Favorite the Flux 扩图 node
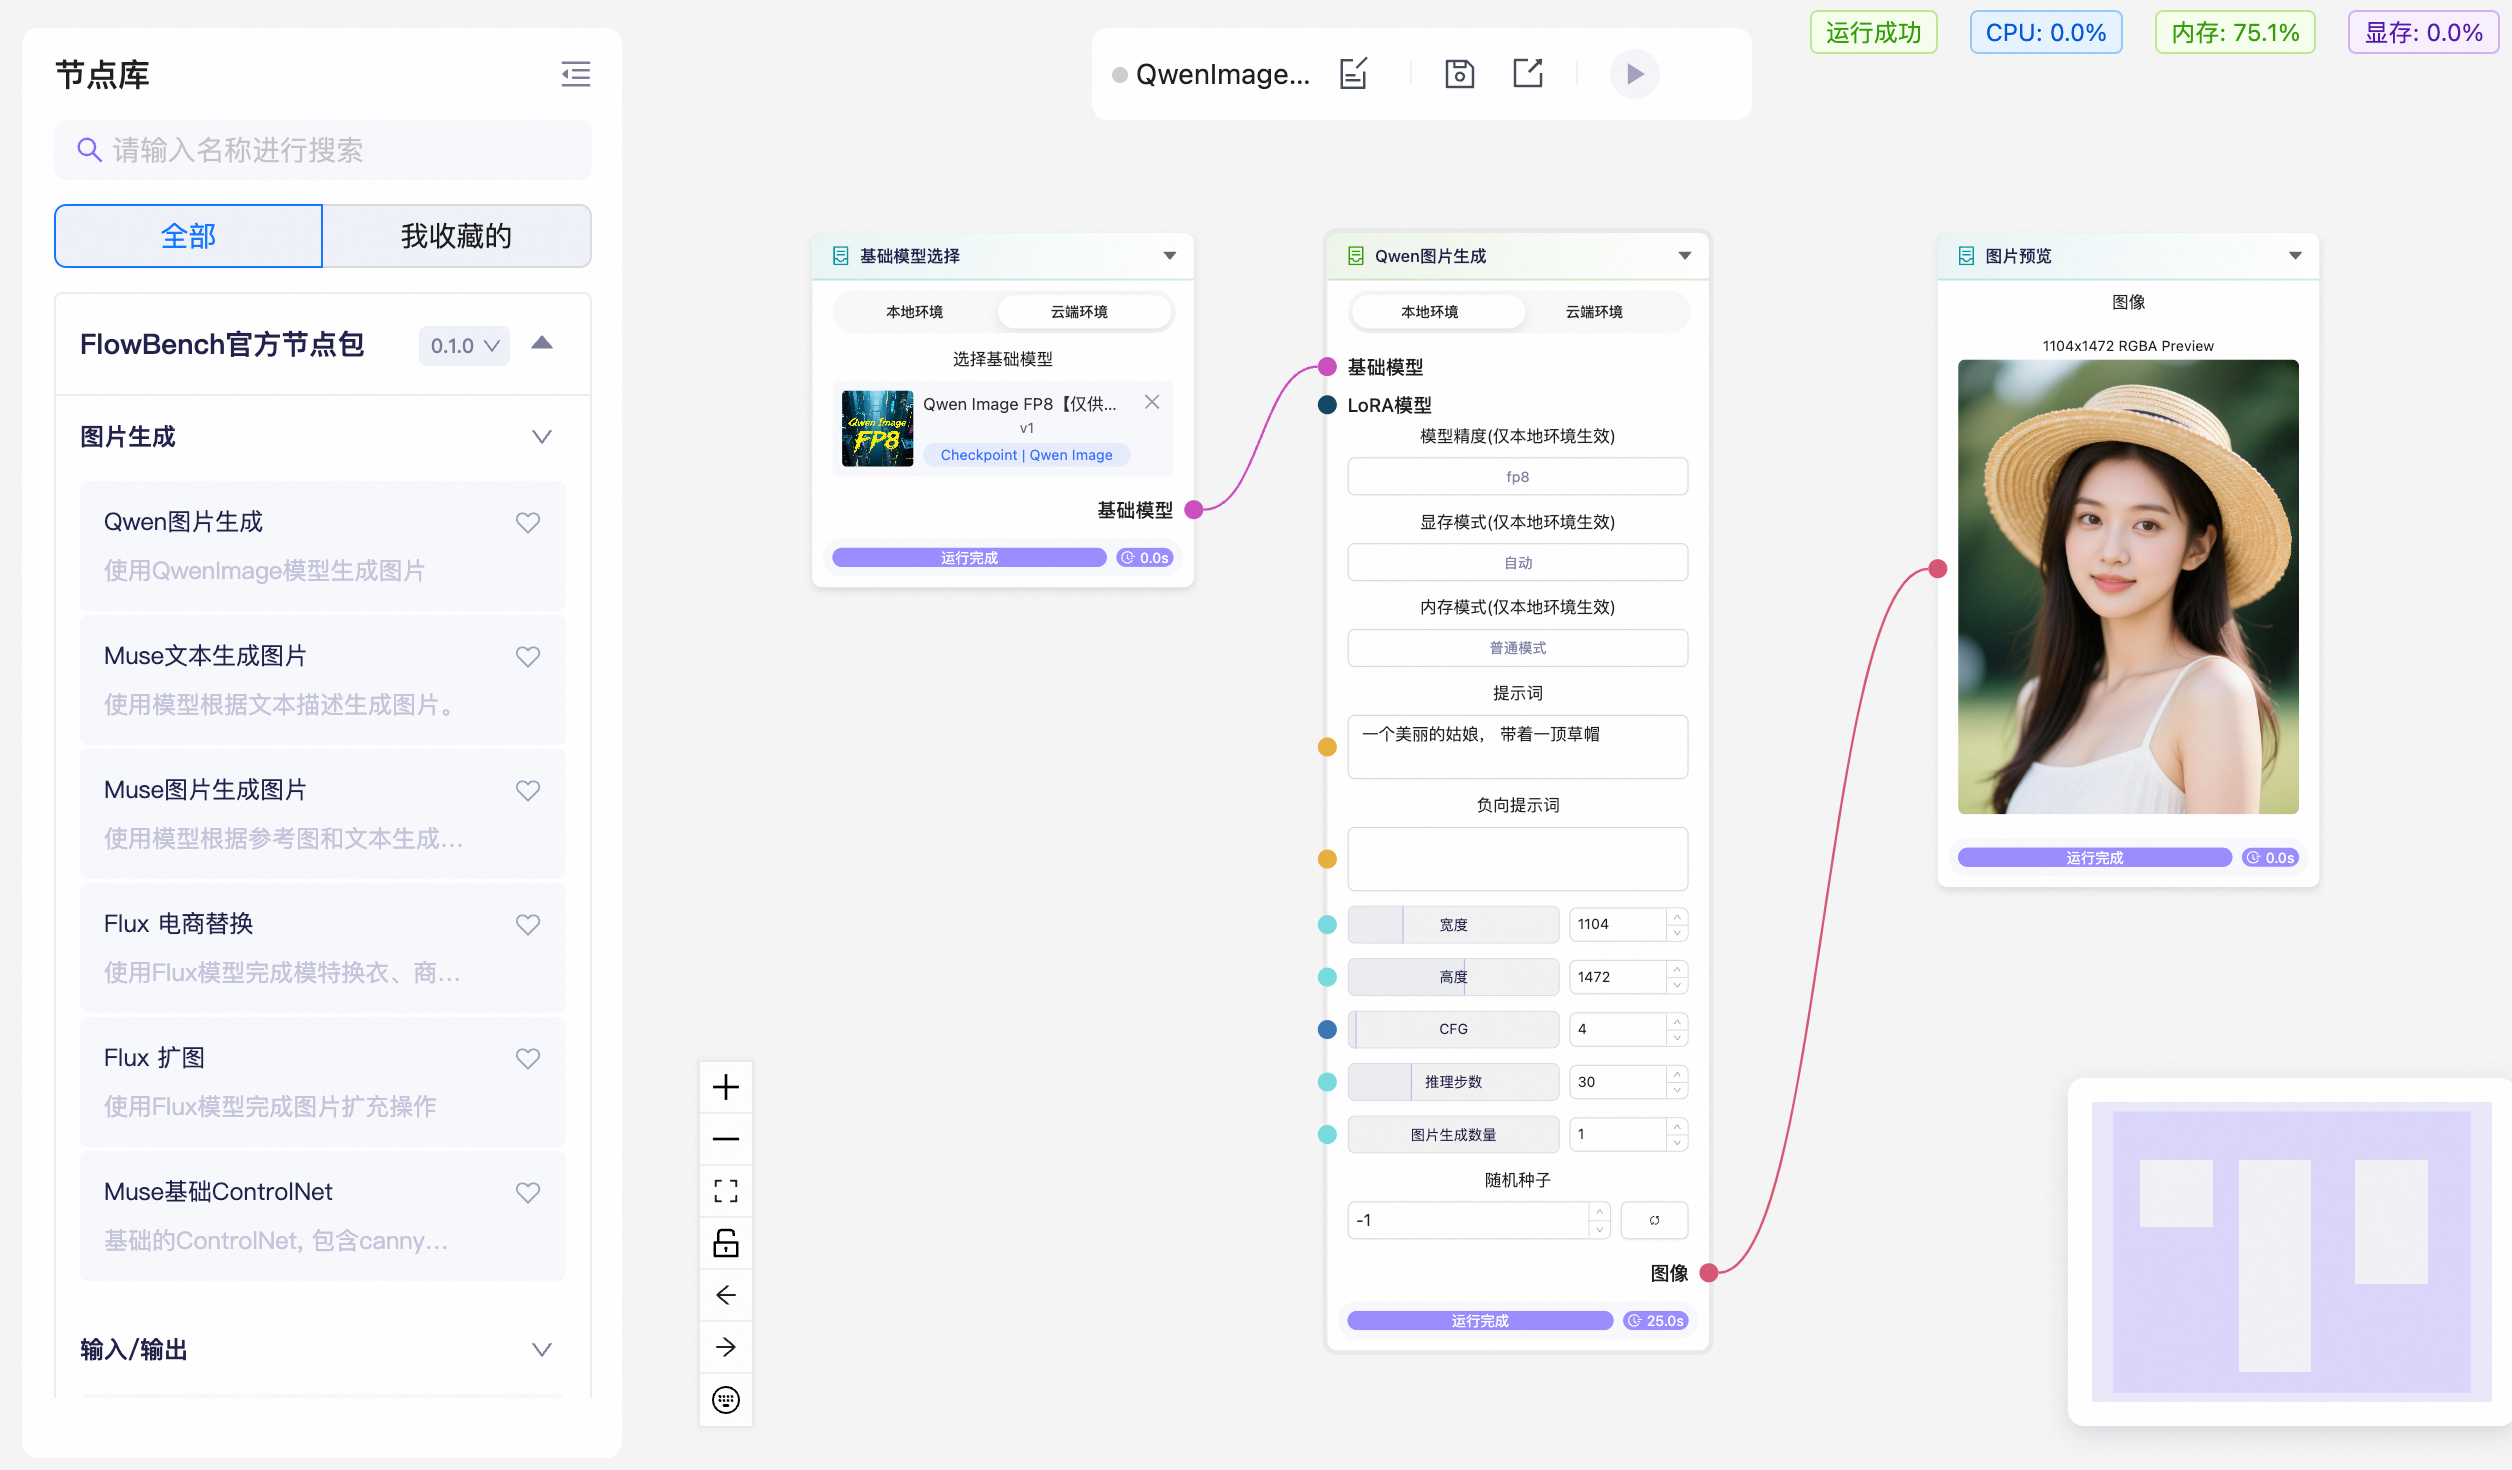The width and height of the screenshot is (2512, 1470). (528, 1058)
